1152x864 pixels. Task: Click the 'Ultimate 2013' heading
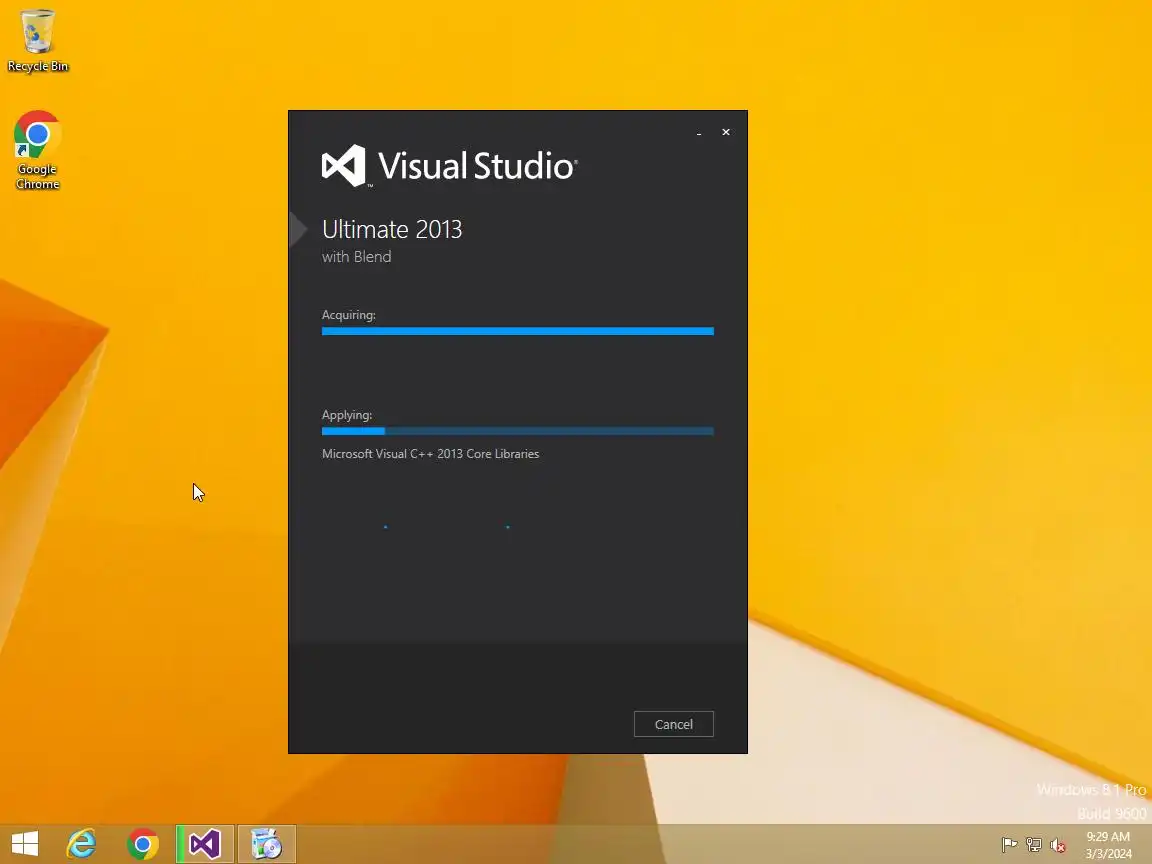point(392,229)
